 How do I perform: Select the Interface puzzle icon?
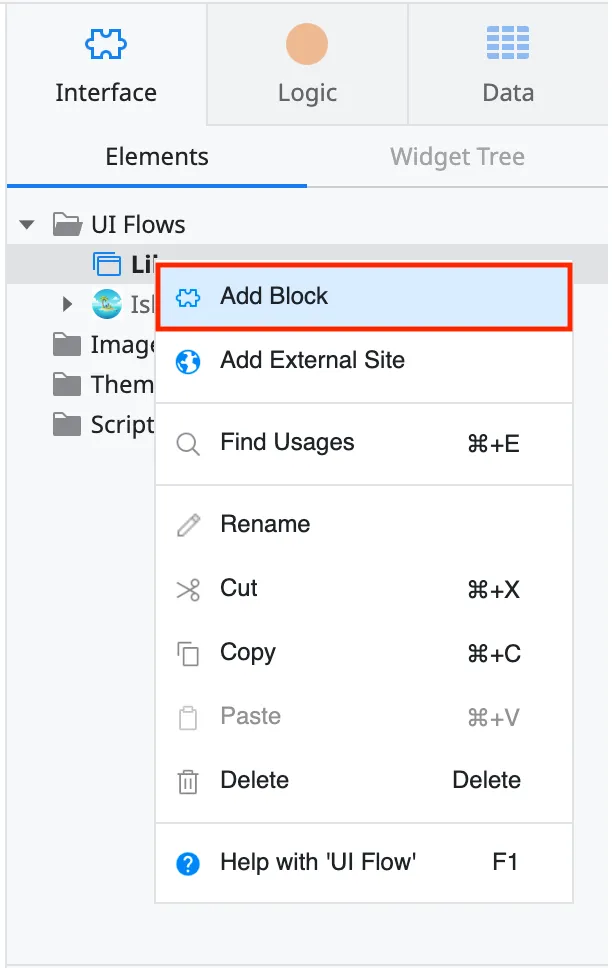pos(104,44)
